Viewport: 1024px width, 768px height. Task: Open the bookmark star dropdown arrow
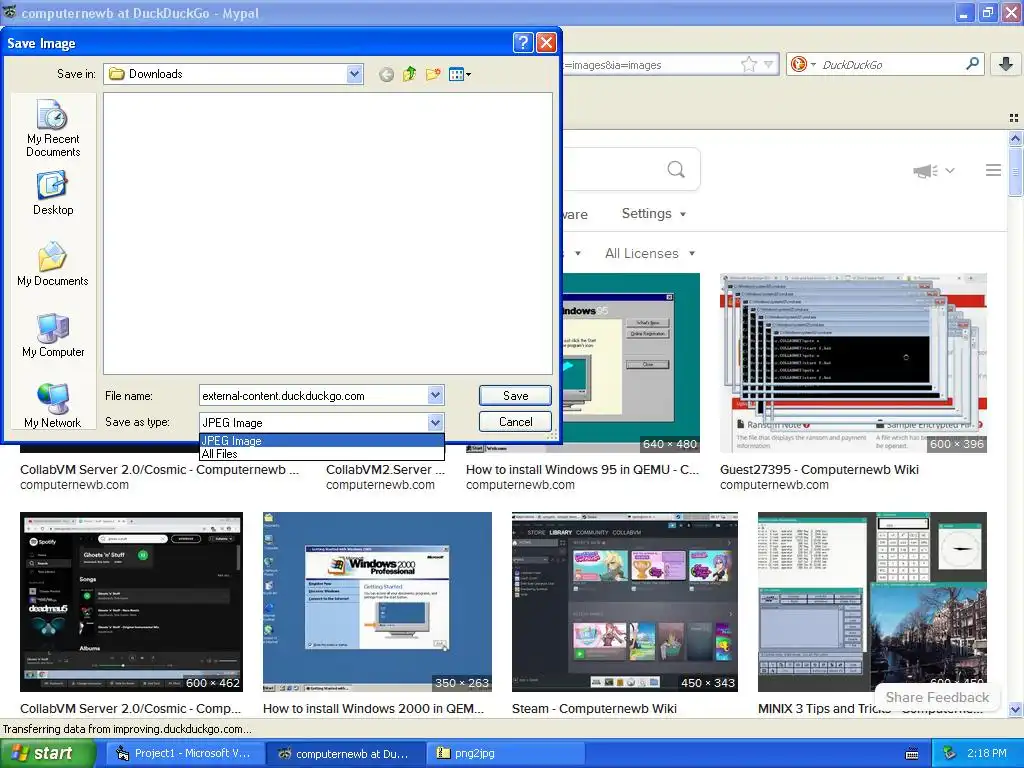pyautogui.click(x=769, y=64)
